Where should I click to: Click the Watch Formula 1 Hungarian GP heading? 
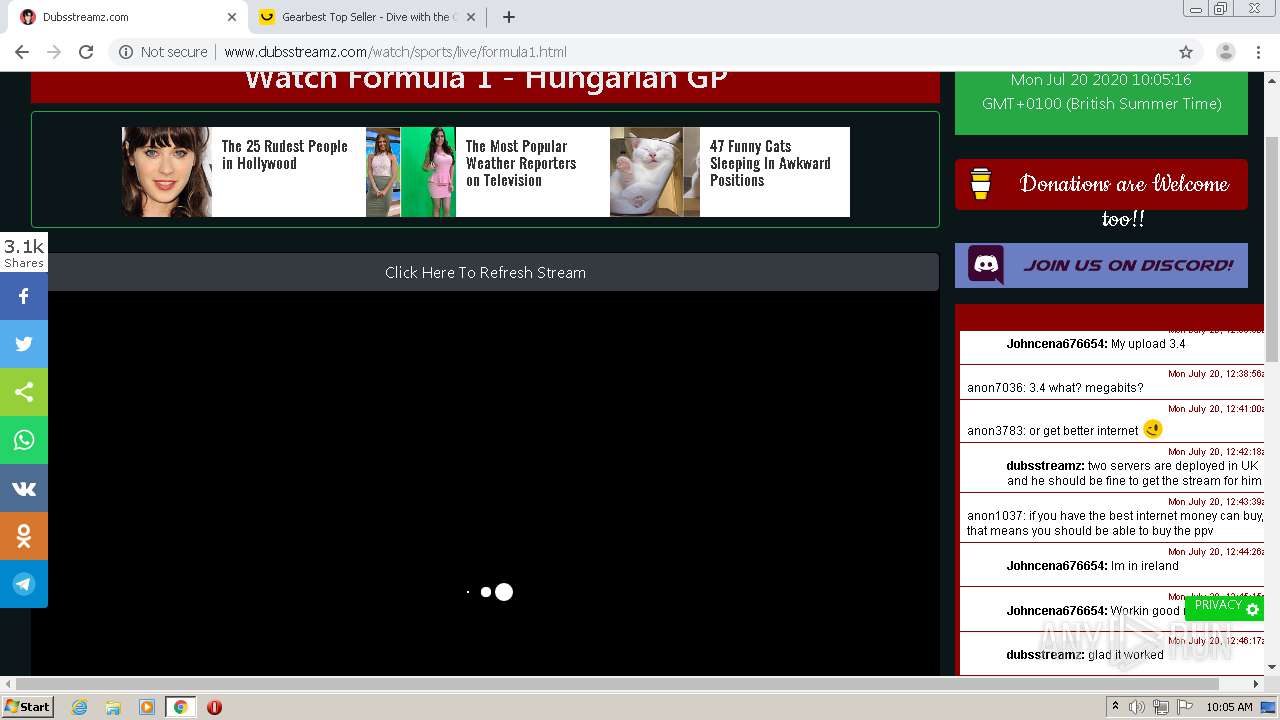coord(485,80)
